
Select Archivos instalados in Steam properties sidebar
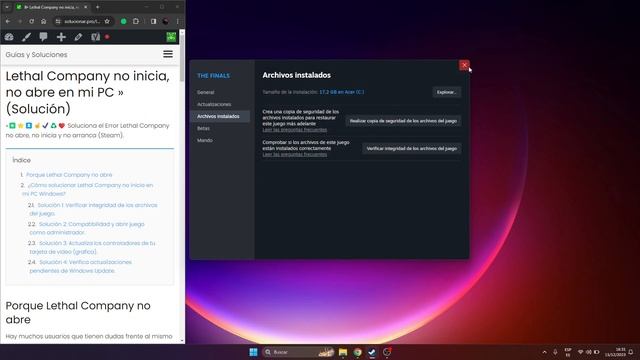pos(221,116)
